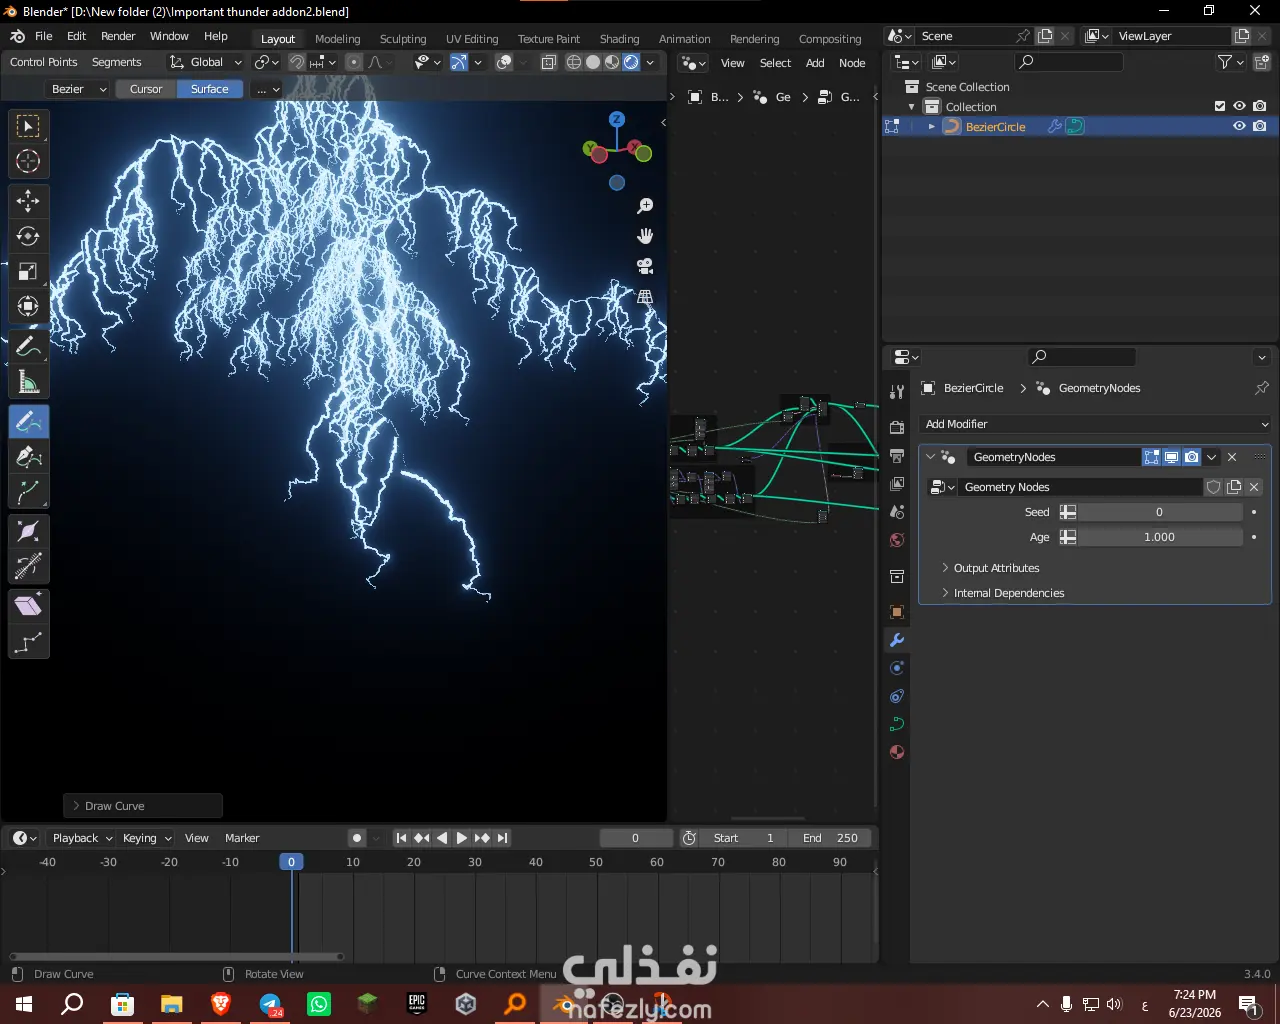Open the Windows Start menu
This screenshot has height=1024, width=1280.
coord(24,1003)
